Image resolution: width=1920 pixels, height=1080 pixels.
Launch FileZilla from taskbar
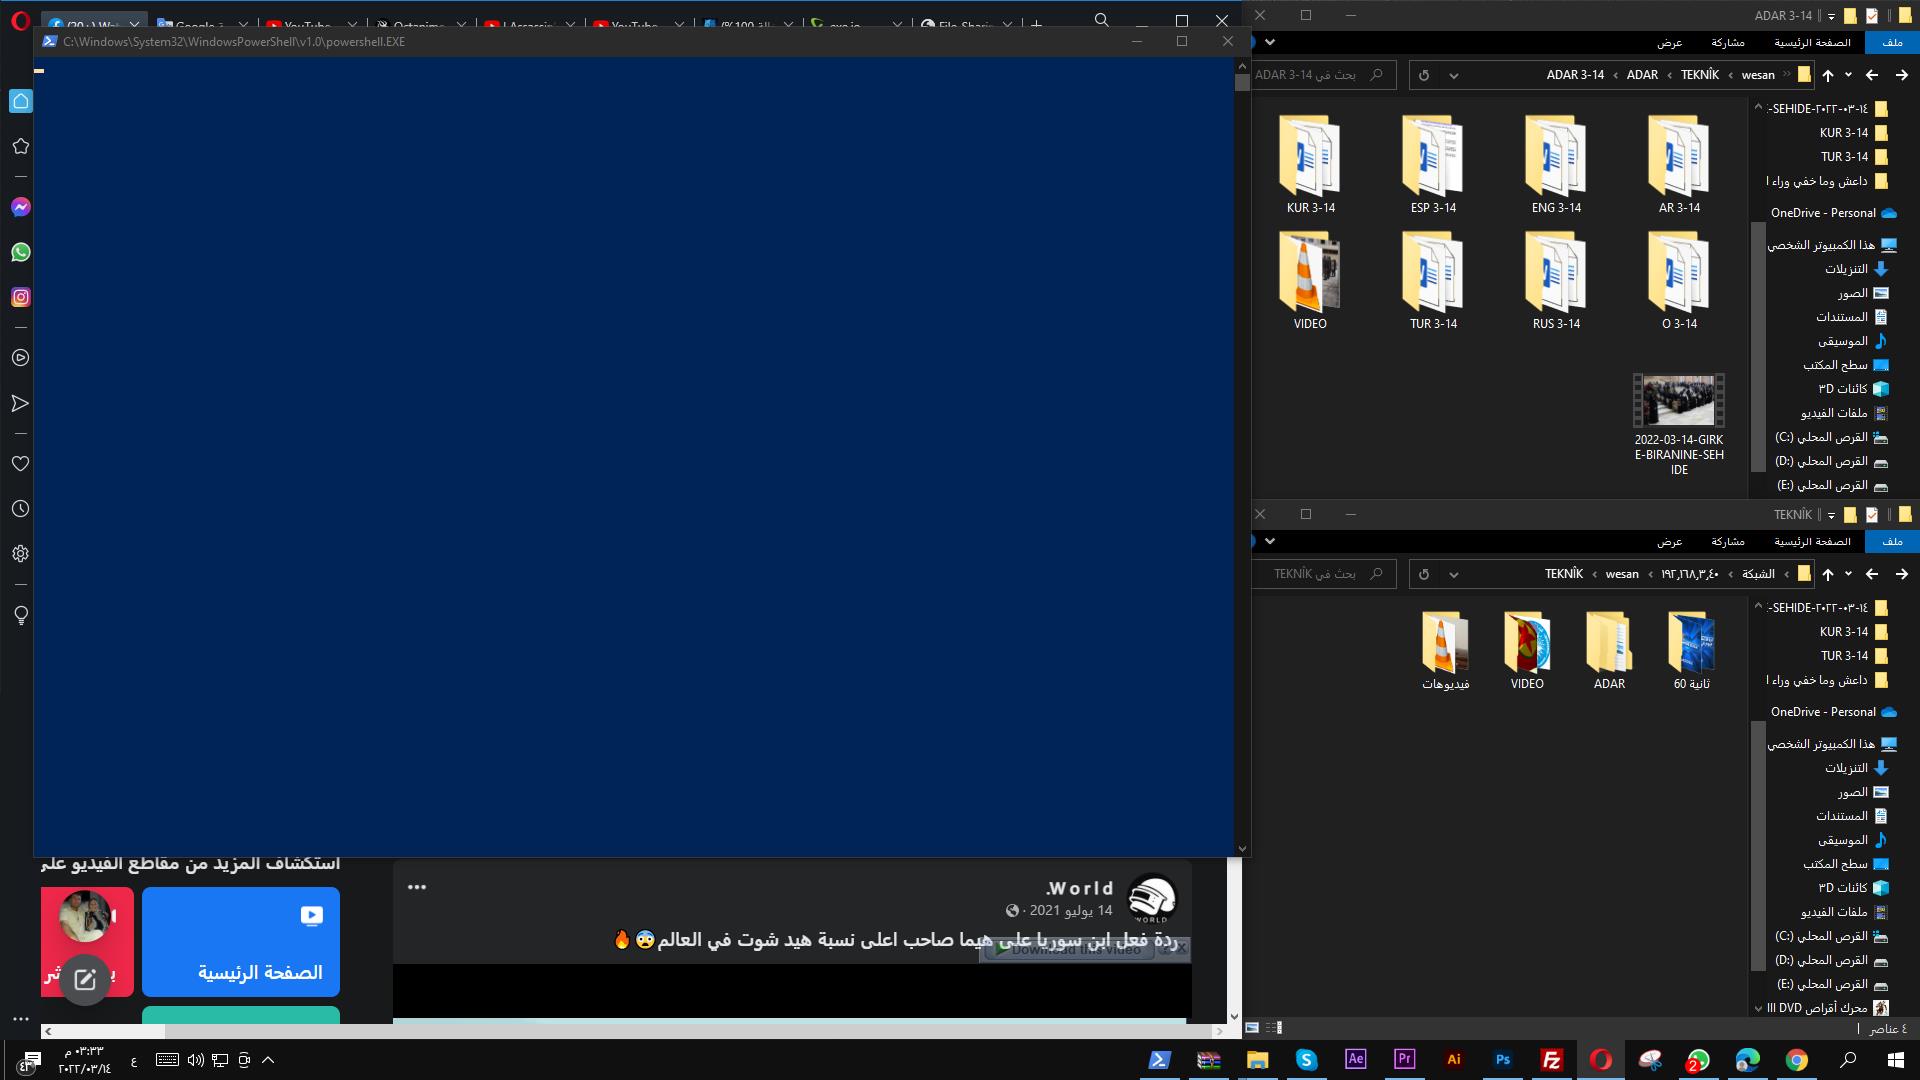click(x=1551, y=1060)
